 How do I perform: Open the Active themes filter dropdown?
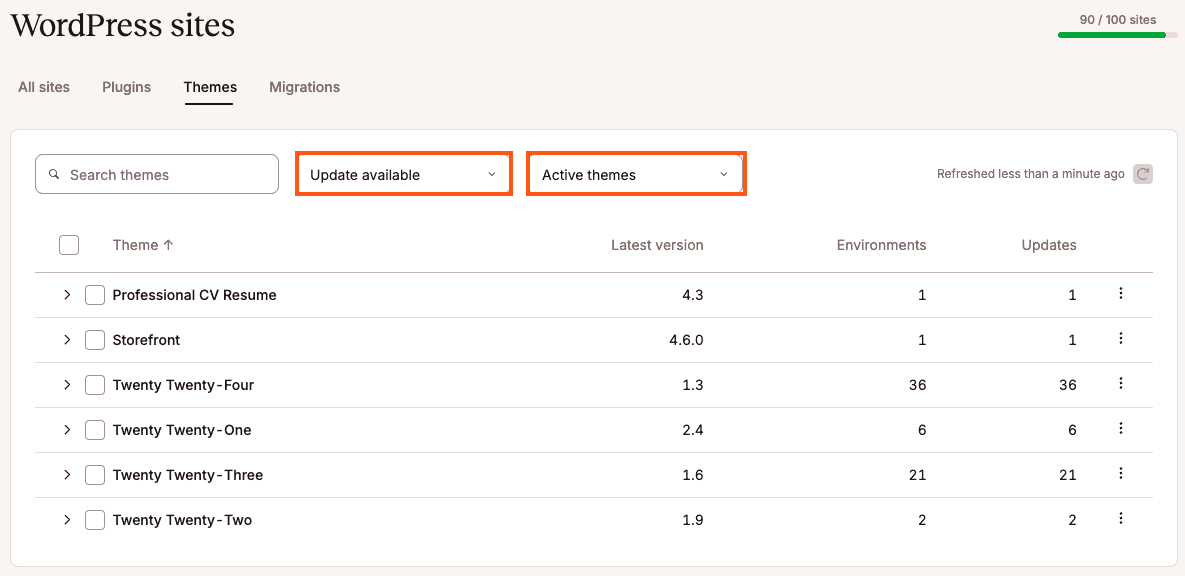pos(636,175)
